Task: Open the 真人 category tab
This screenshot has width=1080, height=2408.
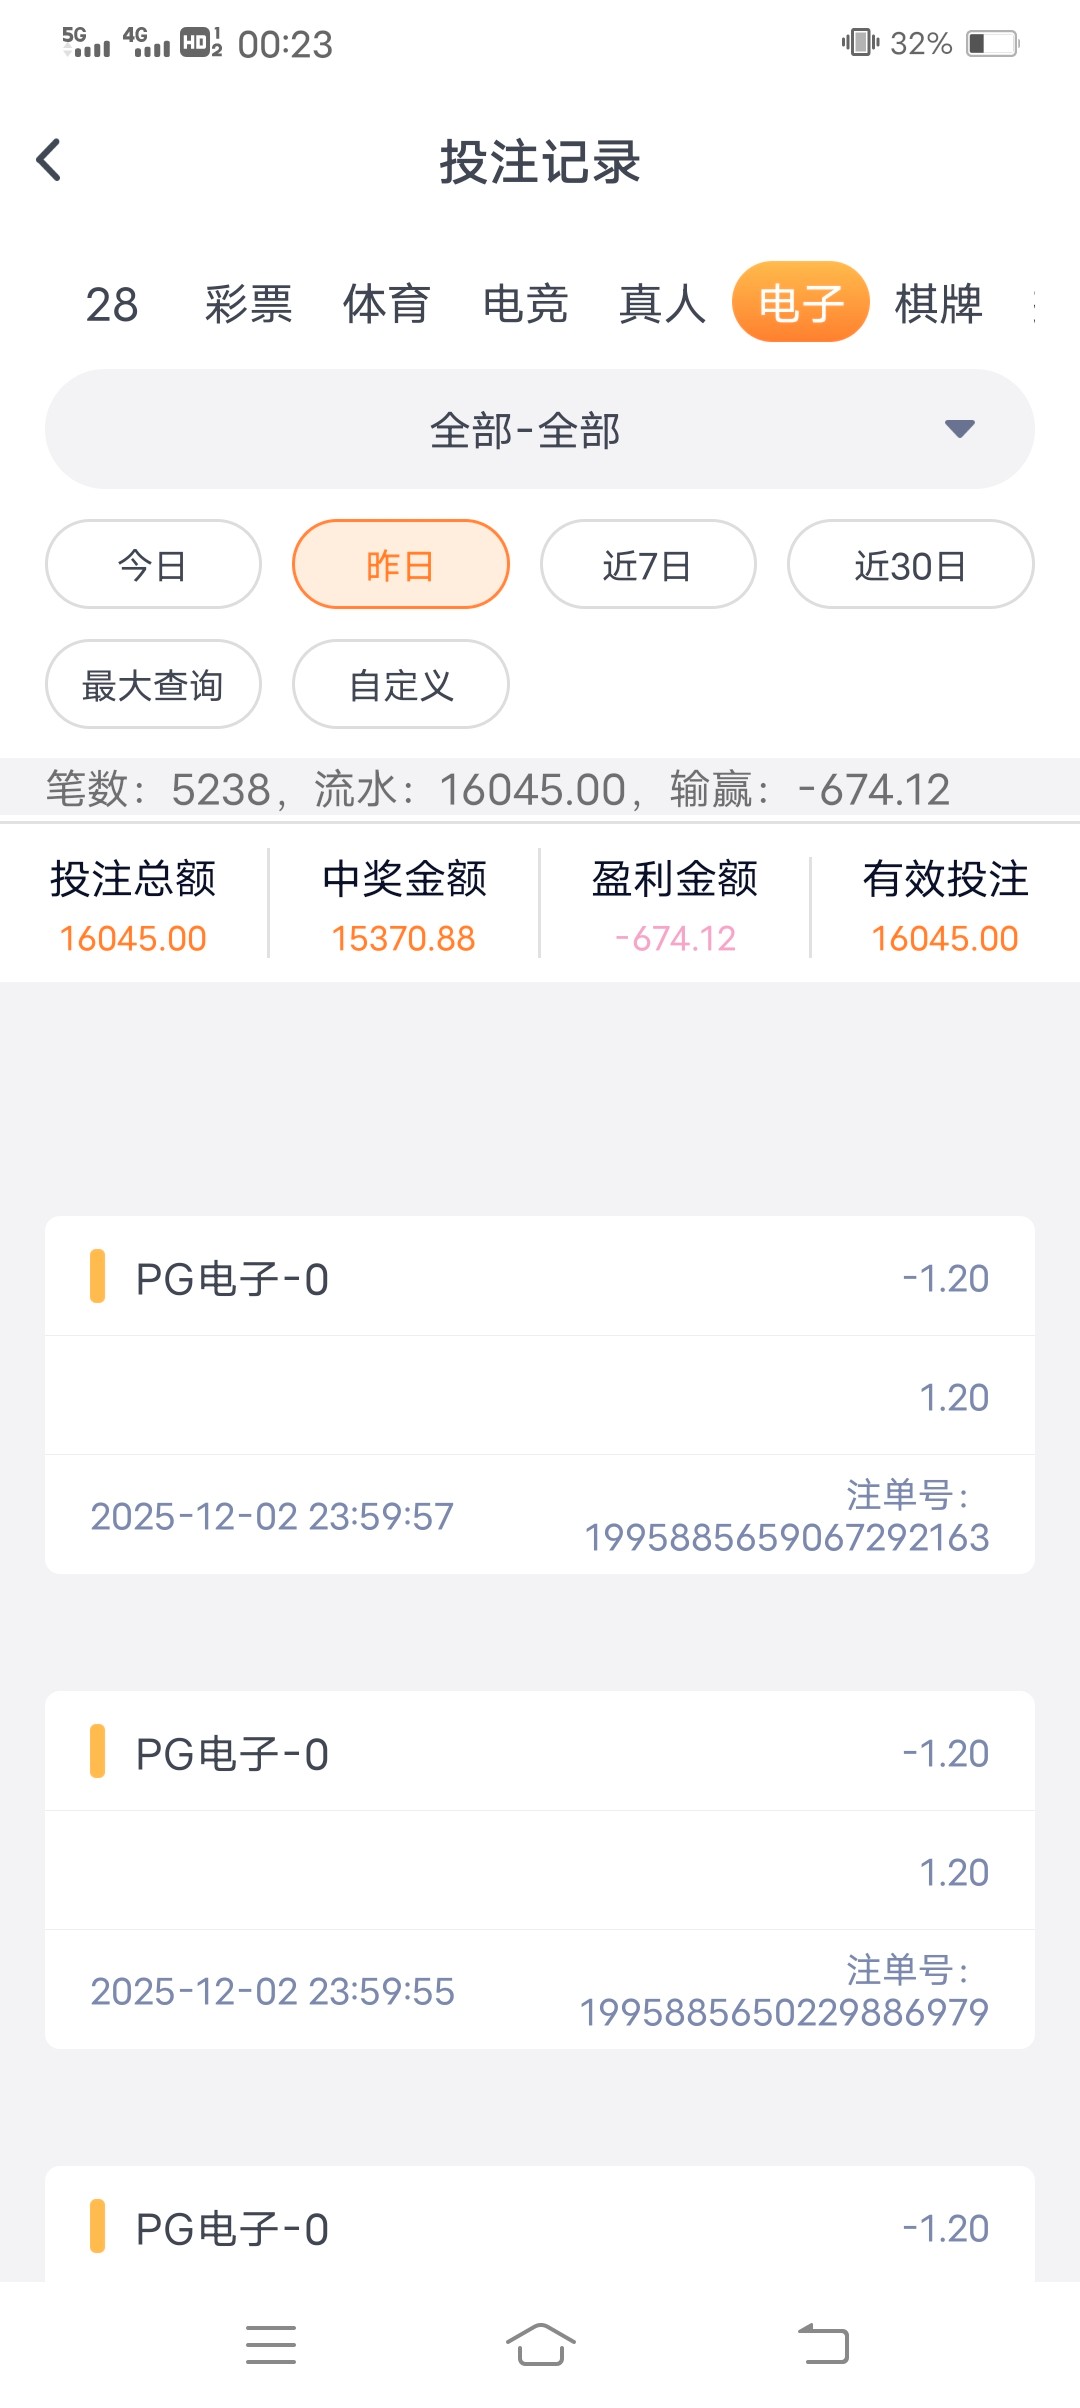Action: 662,303
